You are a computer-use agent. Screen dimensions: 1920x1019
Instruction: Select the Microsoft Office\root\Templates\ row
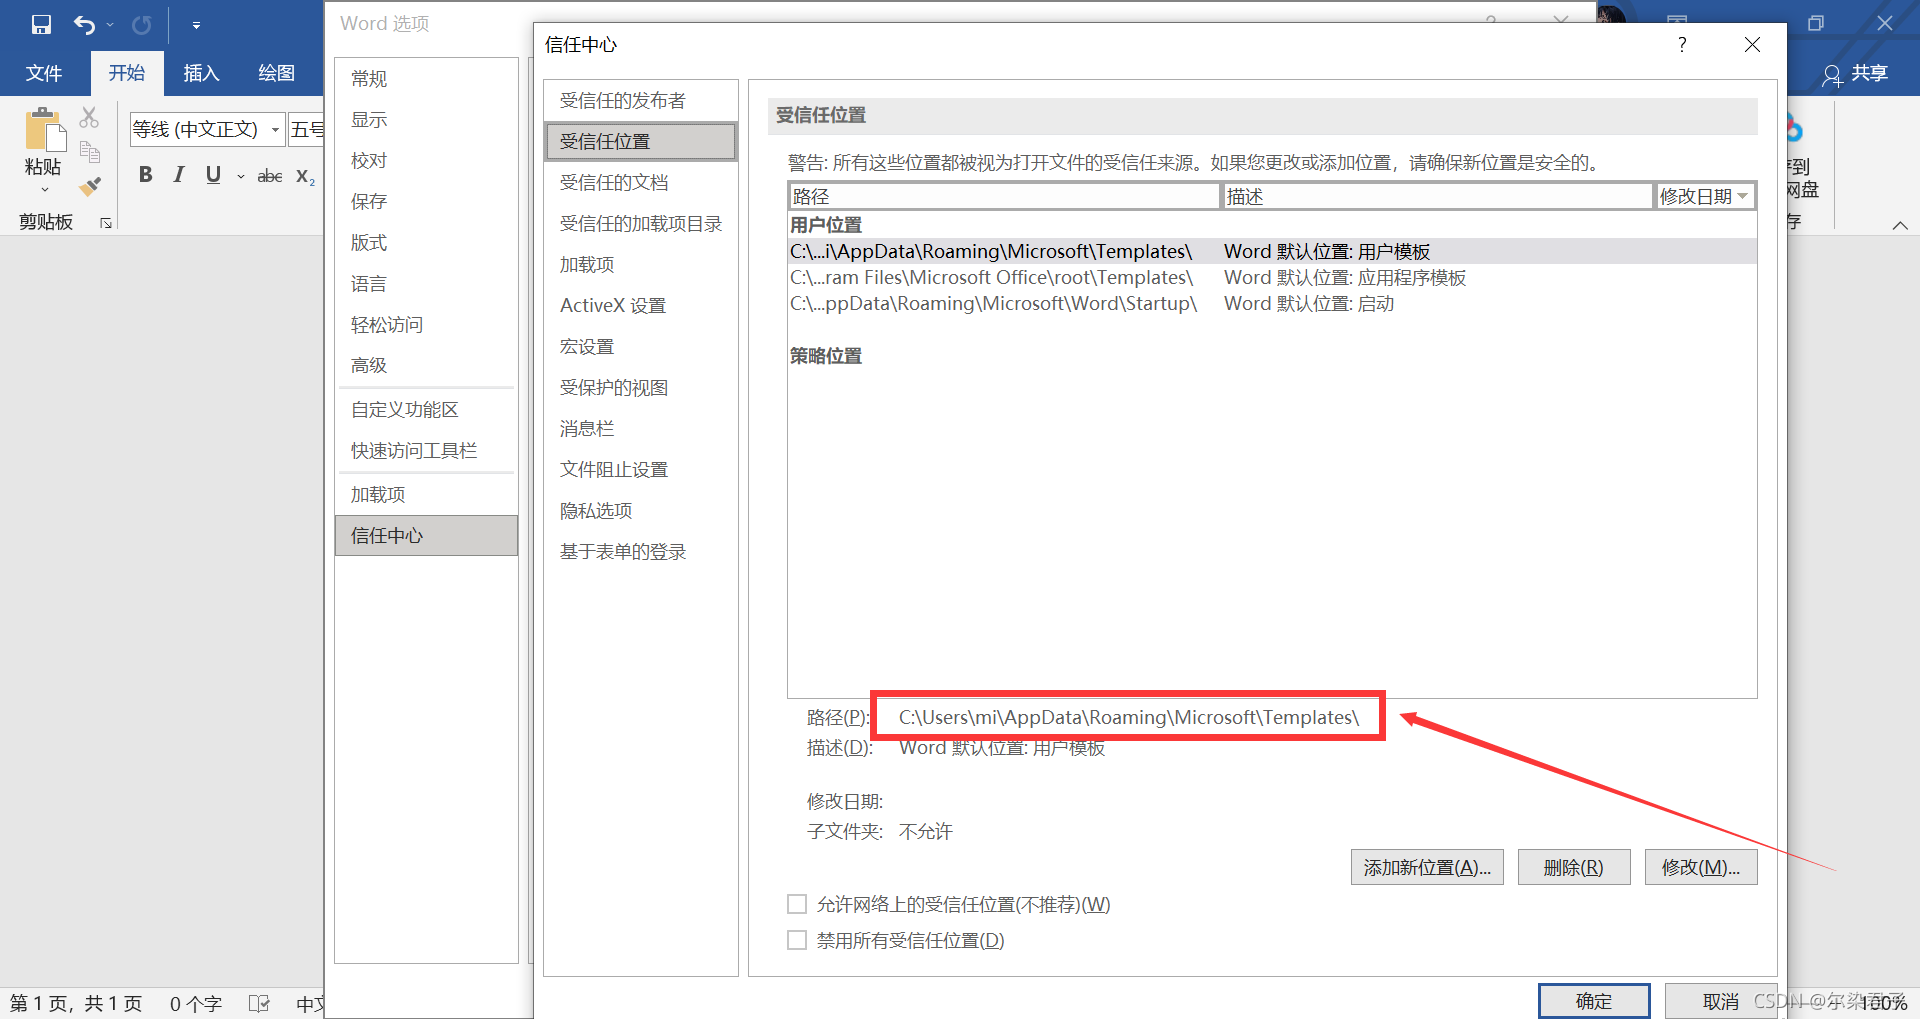point(1272,278)
